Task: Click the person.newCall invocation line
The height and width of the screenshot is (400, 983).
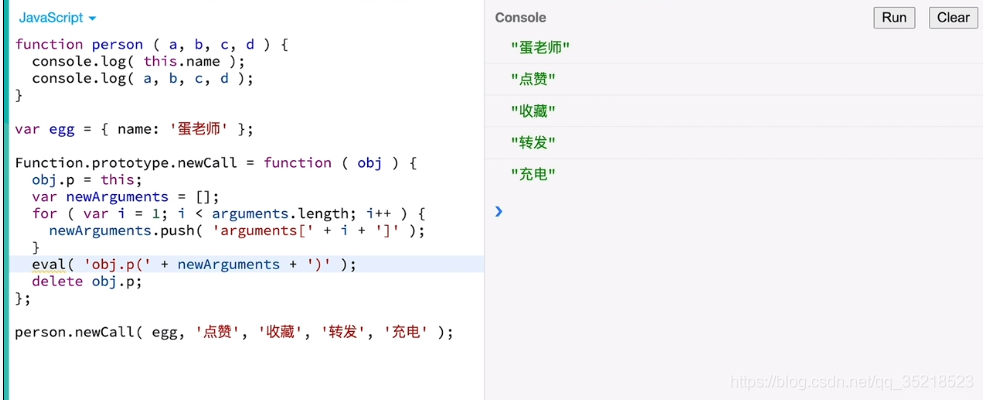Action: [234, 332]
